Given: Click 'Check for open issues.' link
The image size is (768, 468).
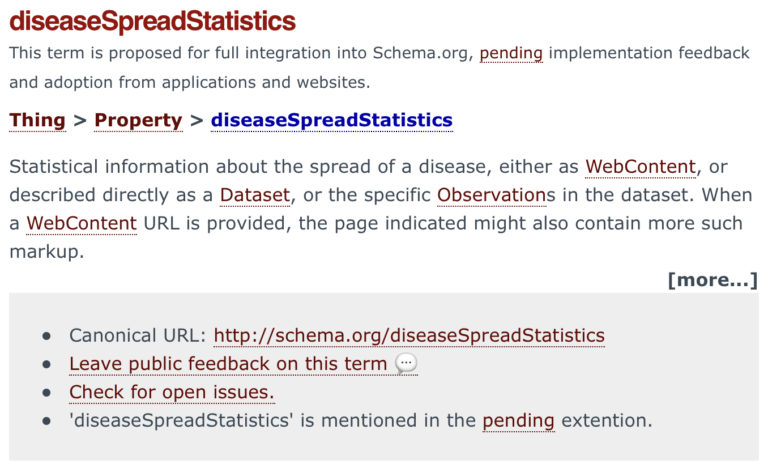Looking at the screenshot, I should [171, 392].
